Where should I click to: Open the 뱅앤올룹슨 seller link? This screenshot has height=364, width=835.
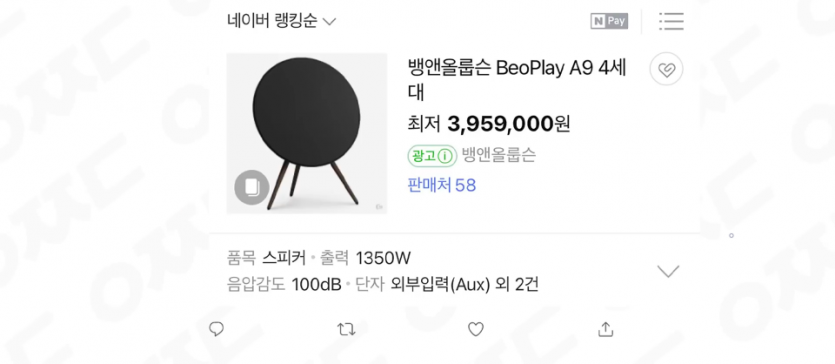[x=498, y=155]
